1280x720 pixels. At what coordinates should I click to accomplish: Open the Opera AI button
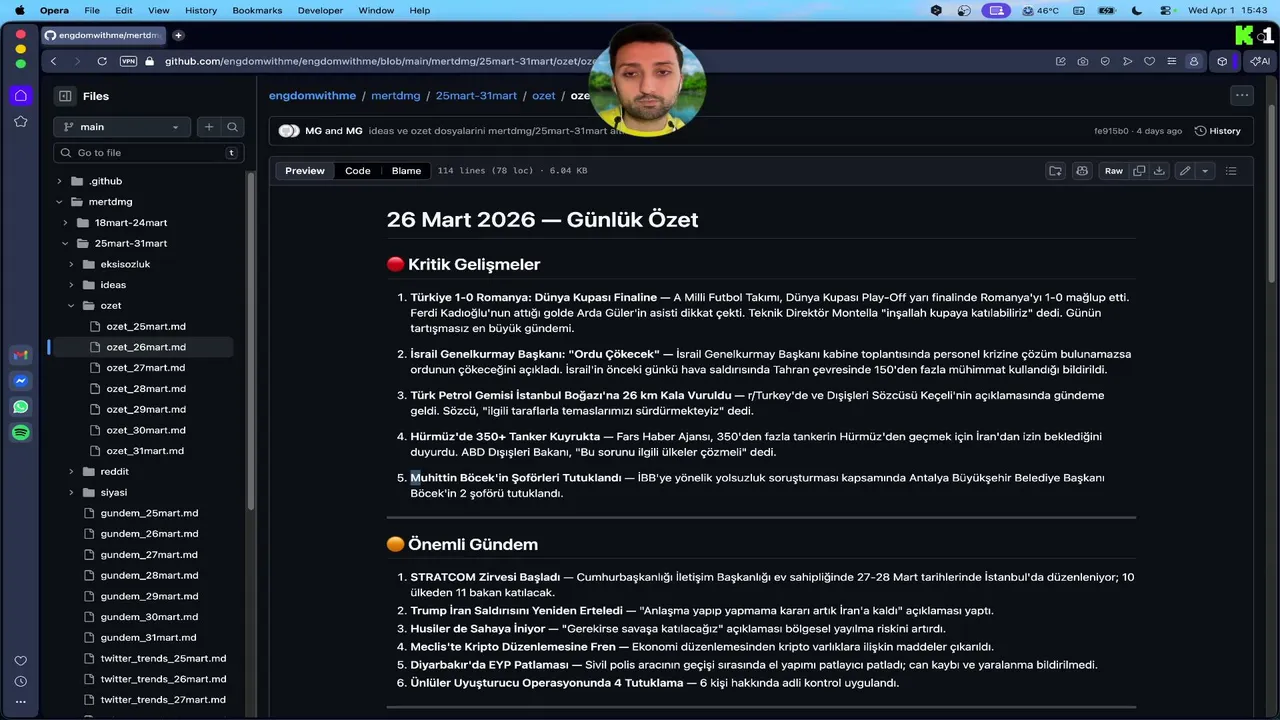tap(1260, 61)
